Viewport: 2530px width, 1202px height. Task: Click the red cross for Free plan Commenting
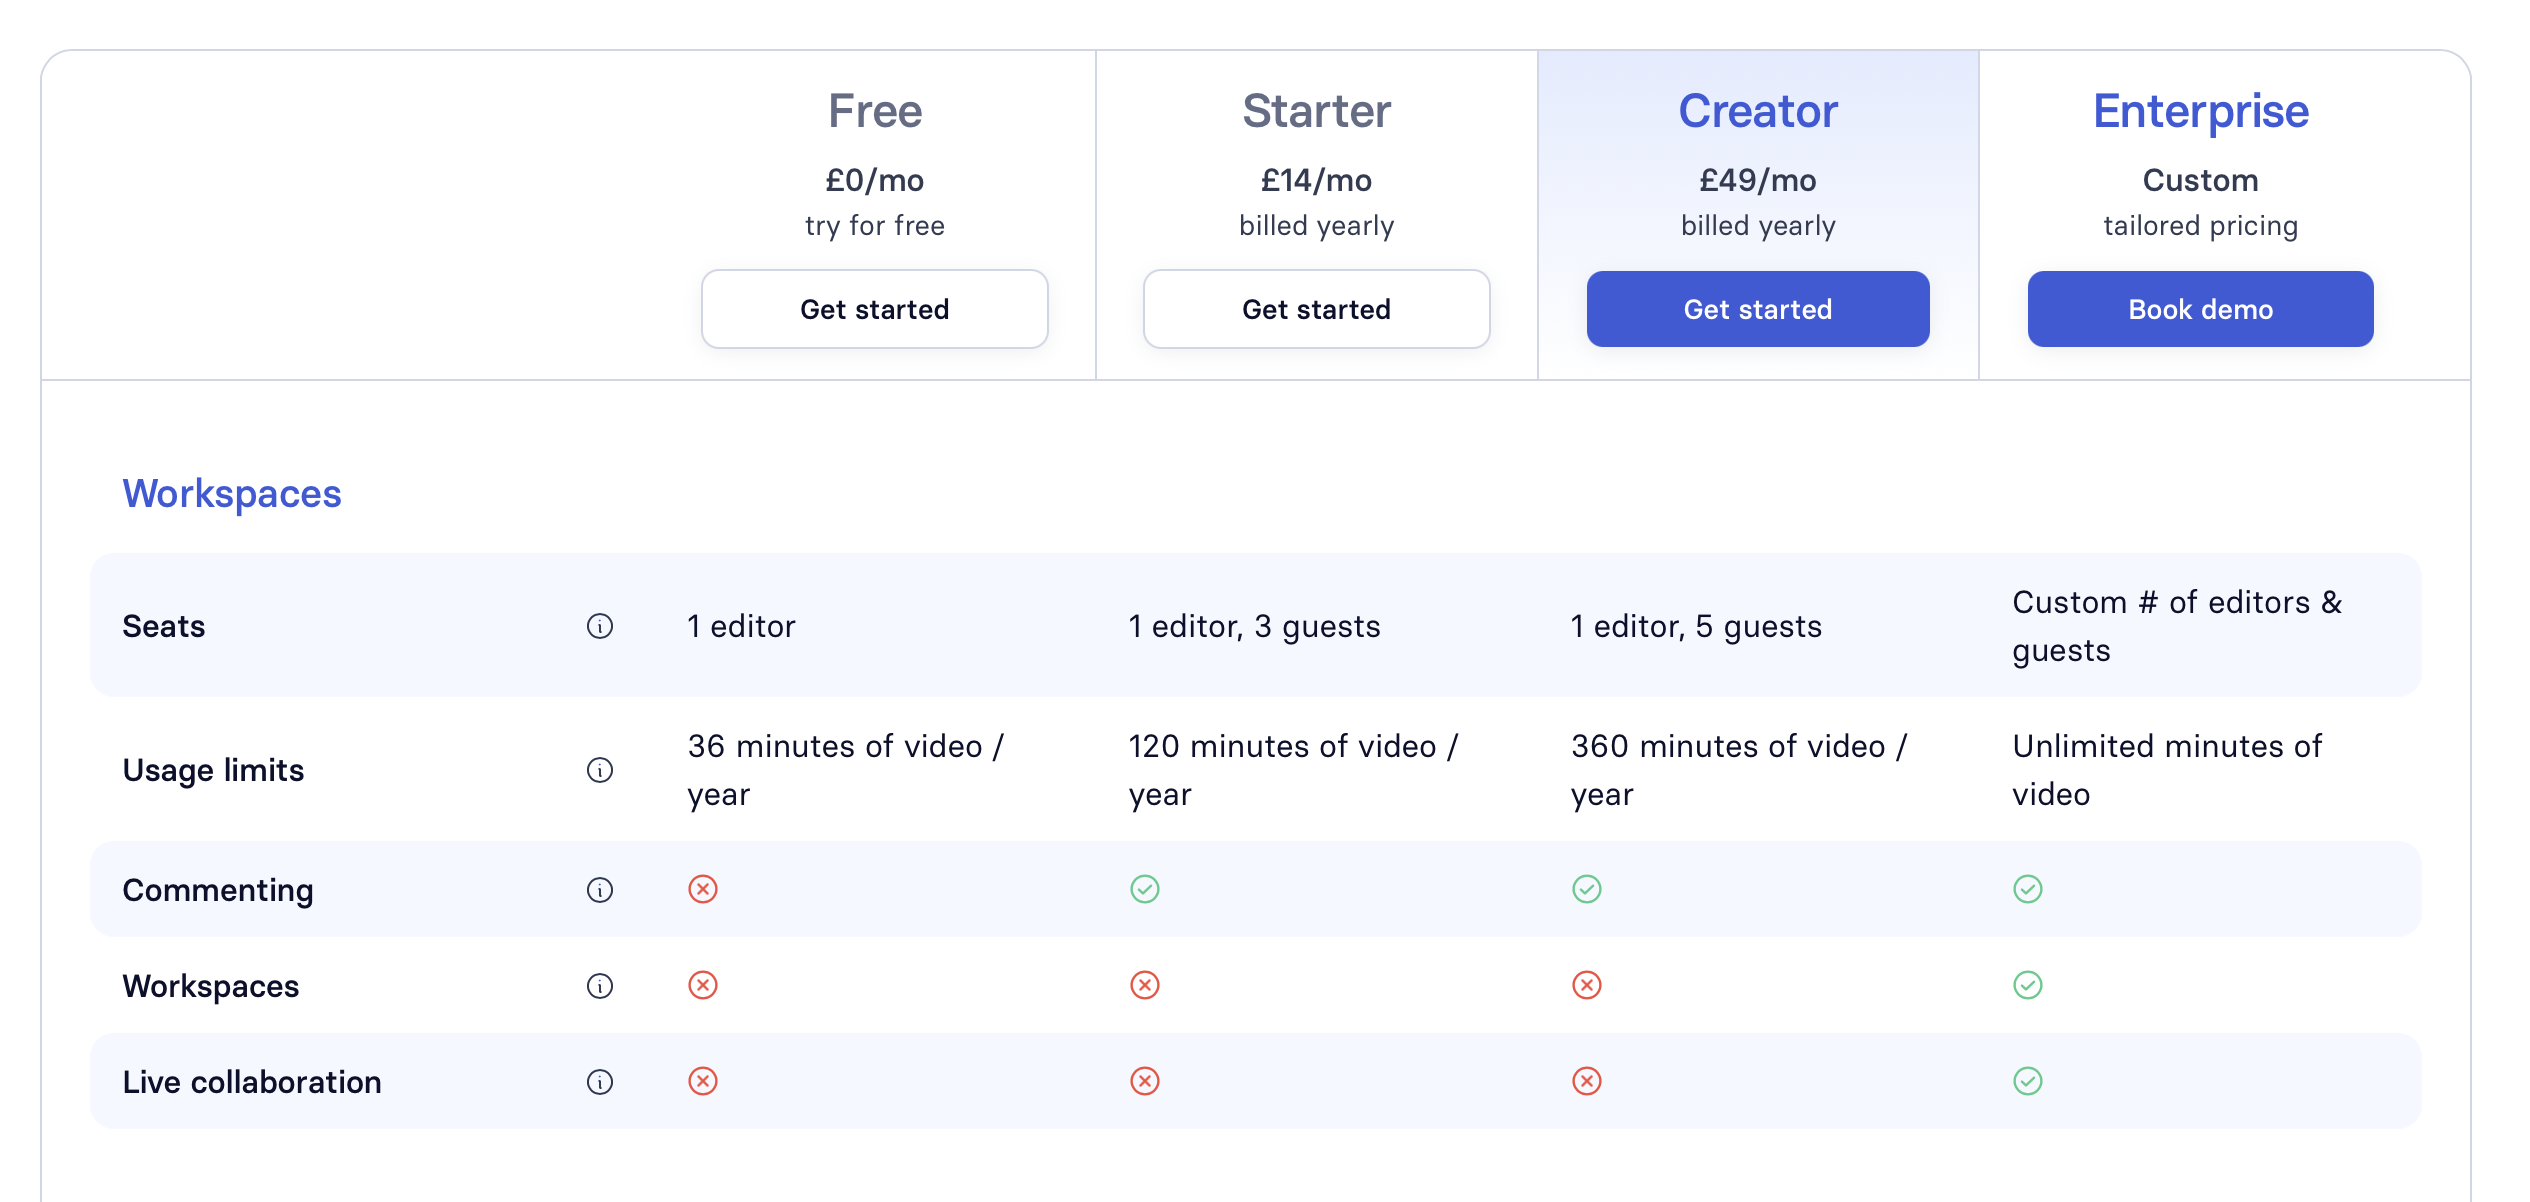703,889
